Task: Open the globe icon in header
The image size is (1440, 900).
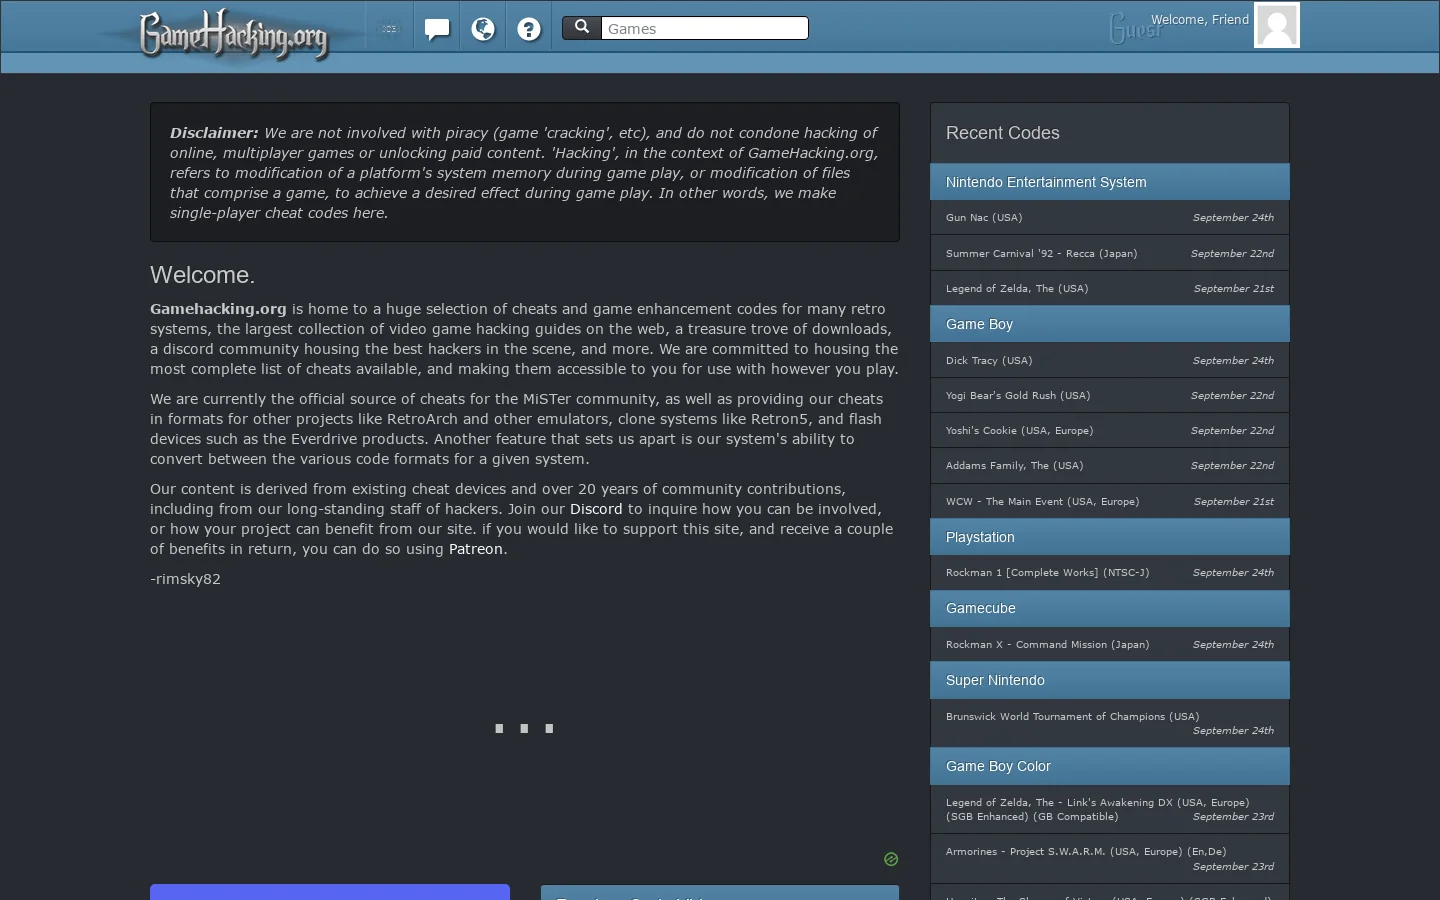Action: tap(483, 29)
